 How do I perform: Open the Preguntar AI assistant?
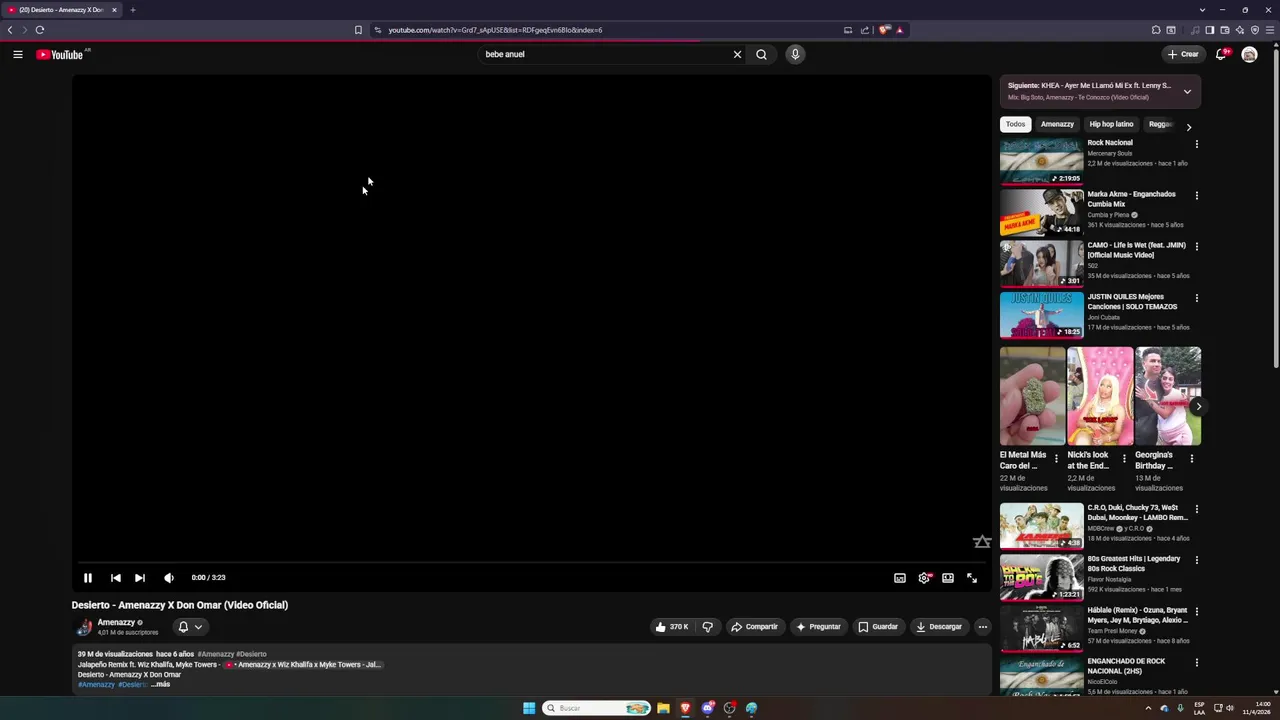819,627
